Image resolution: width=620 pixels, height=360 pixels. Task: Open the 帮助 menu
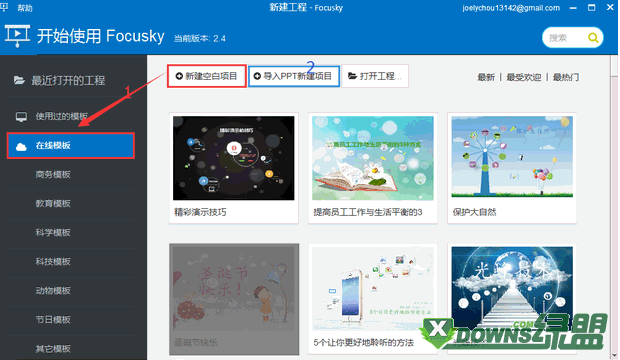click(25, 8)
